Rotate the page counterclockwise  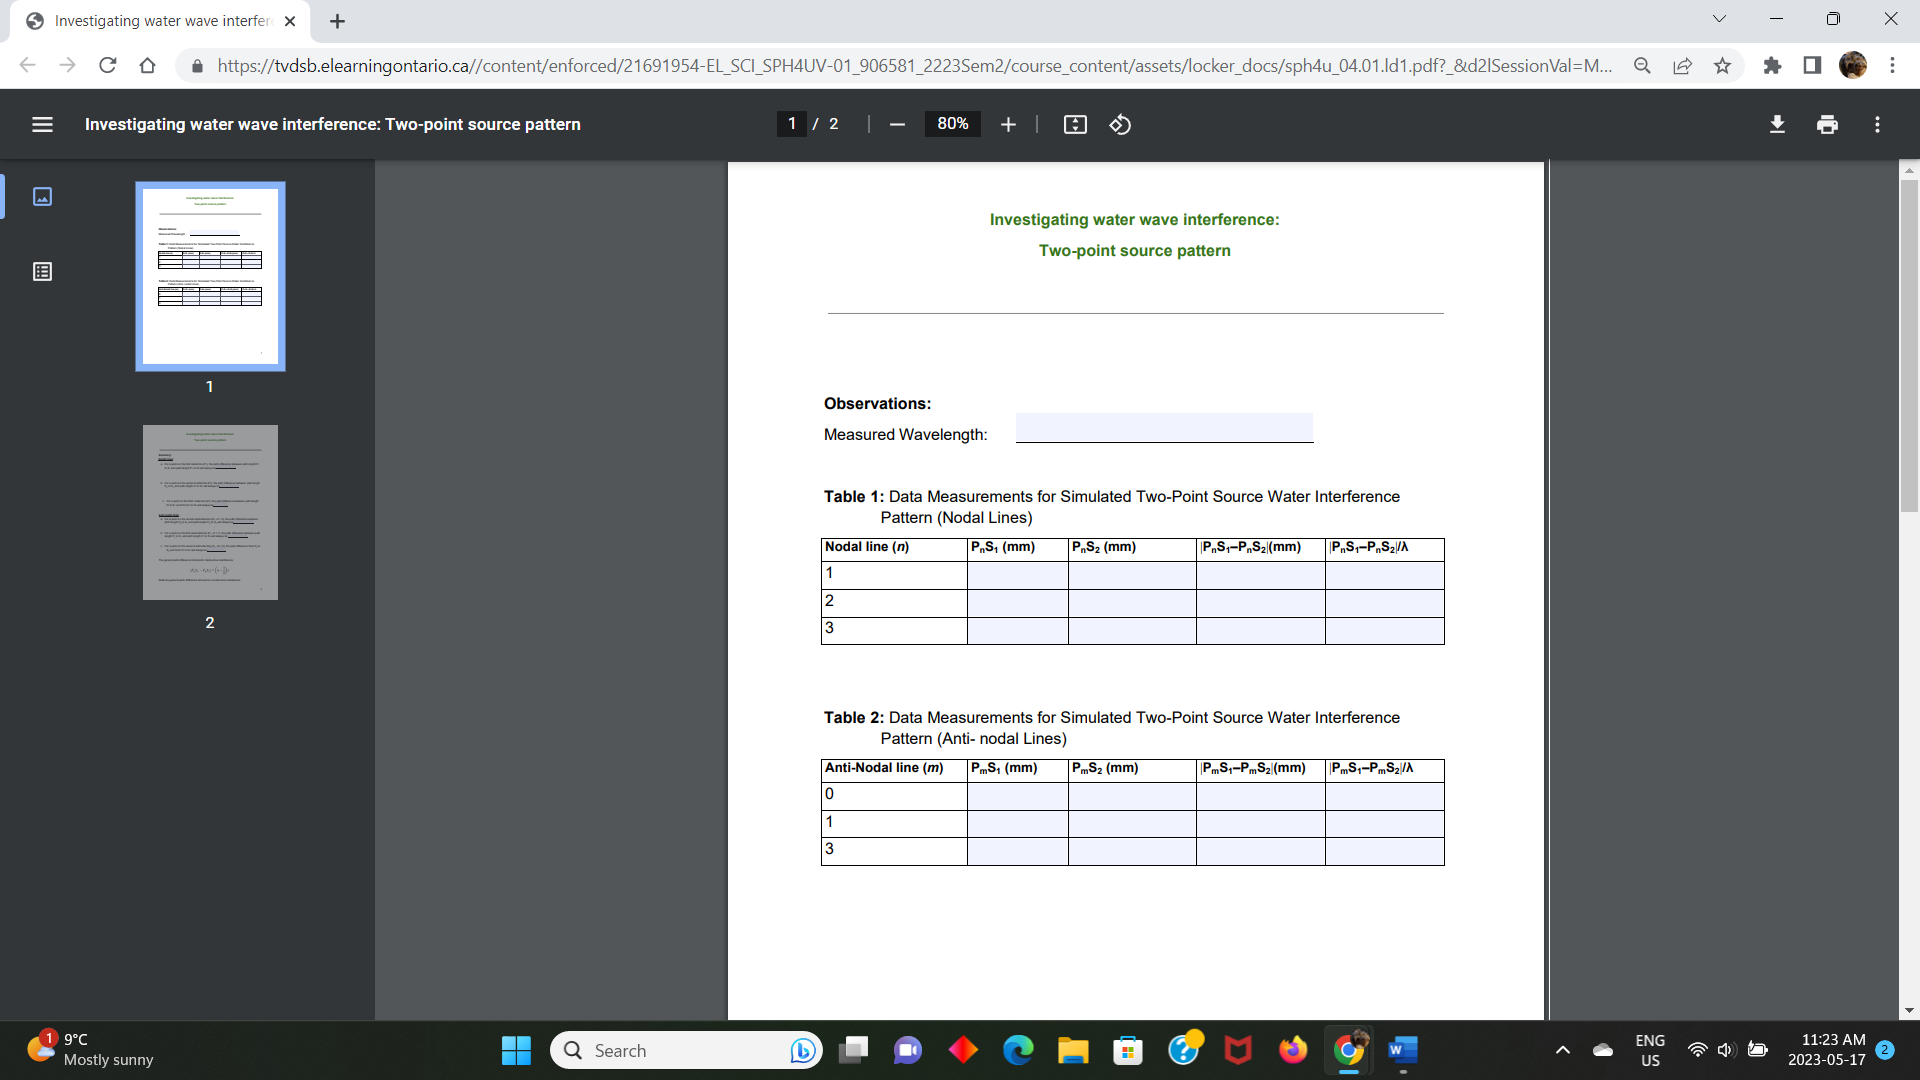[x=1120, y=124]
